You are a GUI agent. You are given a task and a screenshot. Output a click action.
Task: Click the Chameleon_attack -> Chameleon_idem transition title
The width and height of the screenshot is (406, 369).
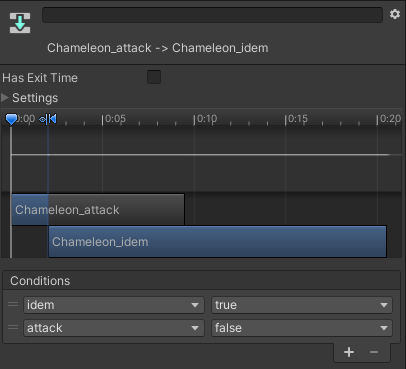[158, 48]
